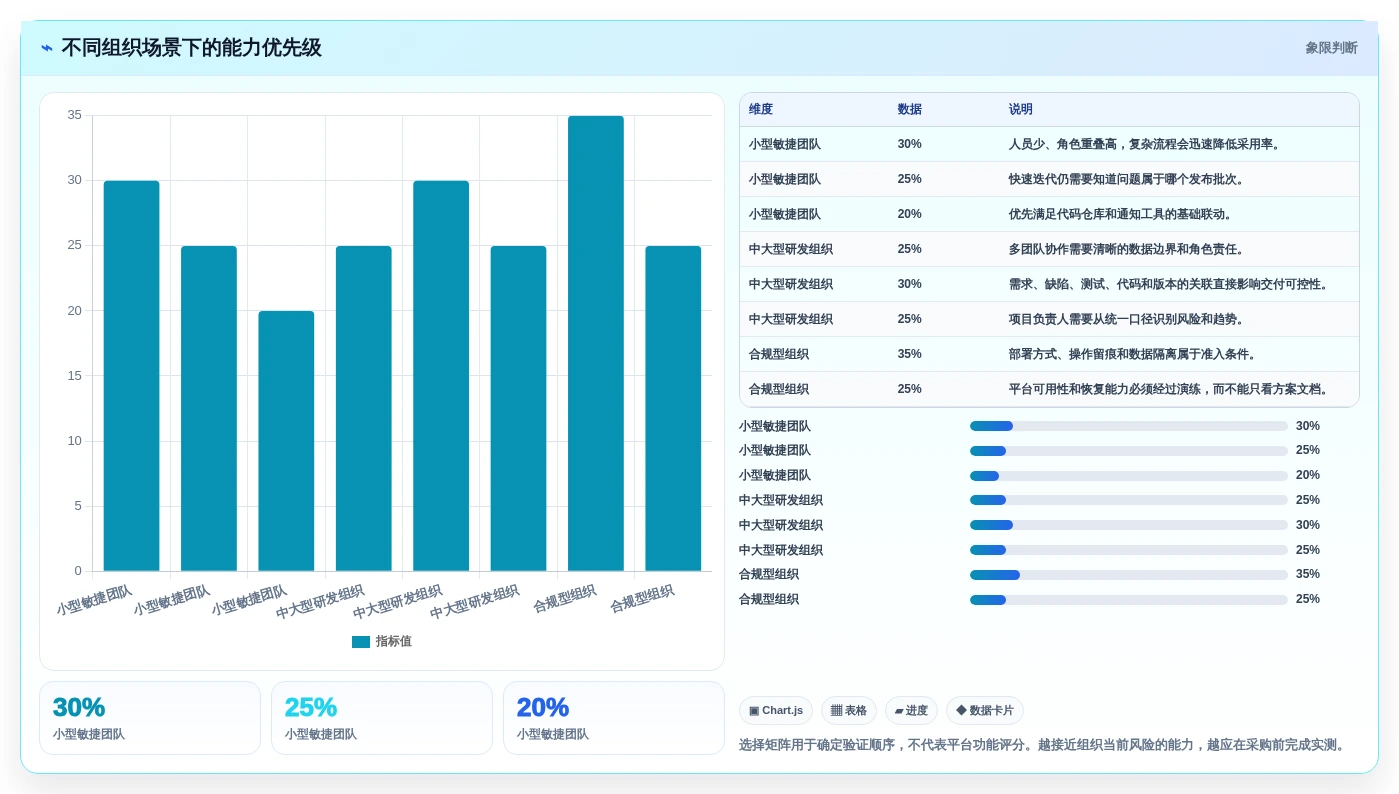The image size is (1399, 794).
Task: Select the last chart bar for 合规型组织
Action: tap(673, 408)
